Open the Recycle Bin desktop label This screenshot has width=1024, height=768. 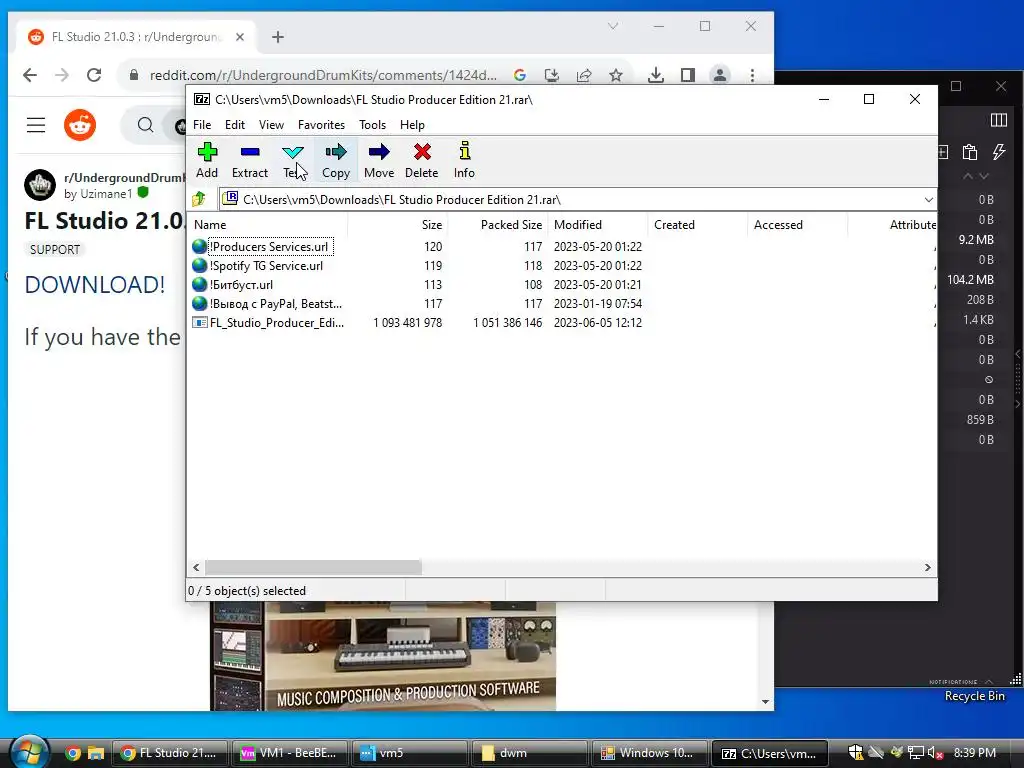pos(974,696)
